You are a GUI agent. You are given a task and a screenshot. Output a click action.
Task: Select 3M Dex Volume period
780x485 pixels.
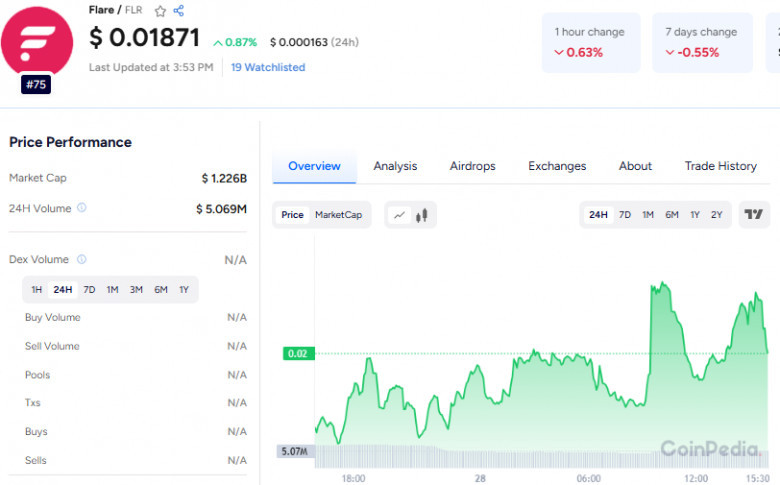coord(136,290)
